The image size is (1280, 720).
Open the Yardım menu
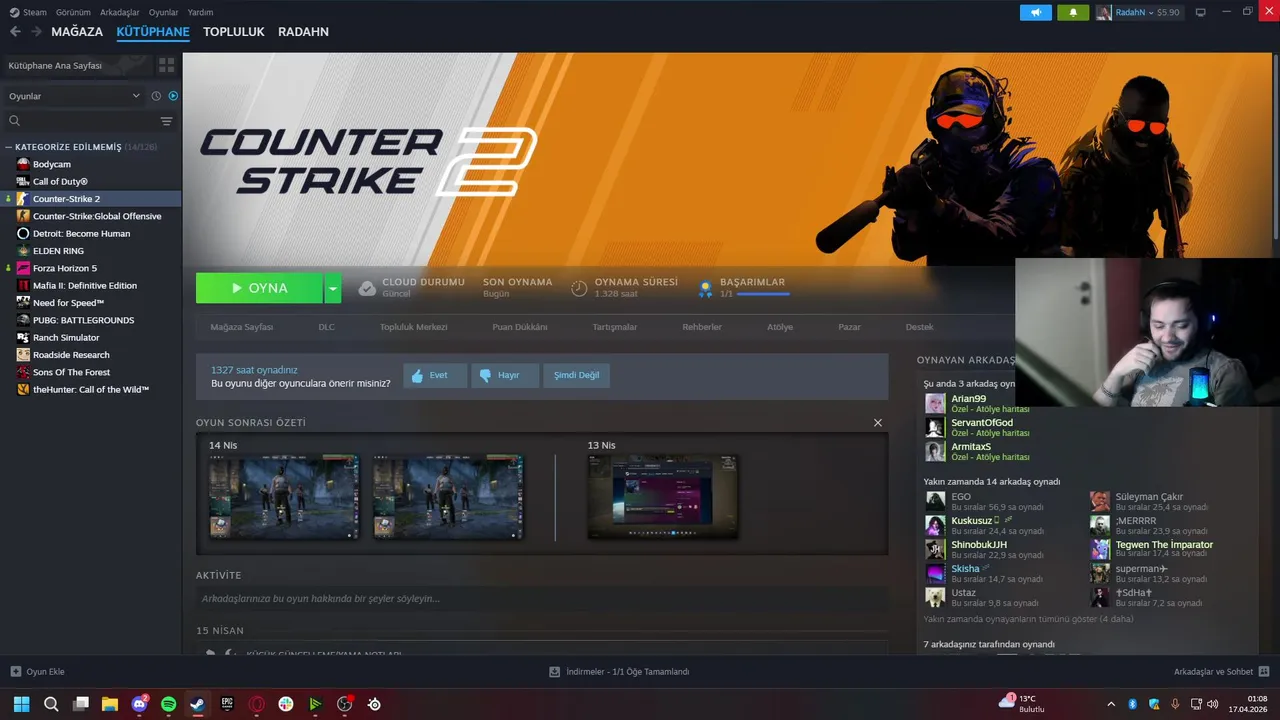[x=200, y=12]
